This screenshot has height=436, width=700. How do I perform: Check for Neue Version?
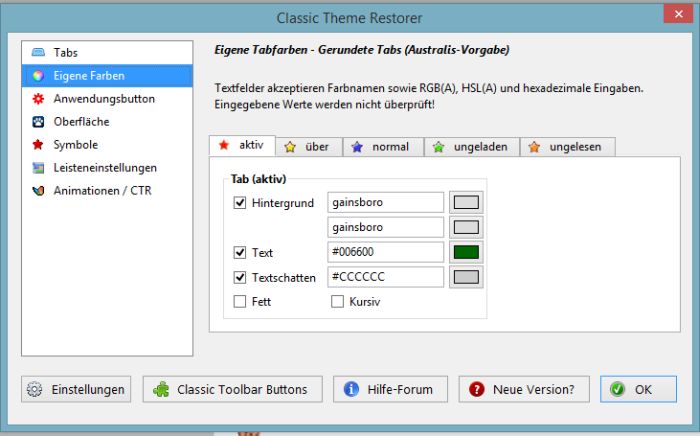pyautogui.click(x=524, y=389)
